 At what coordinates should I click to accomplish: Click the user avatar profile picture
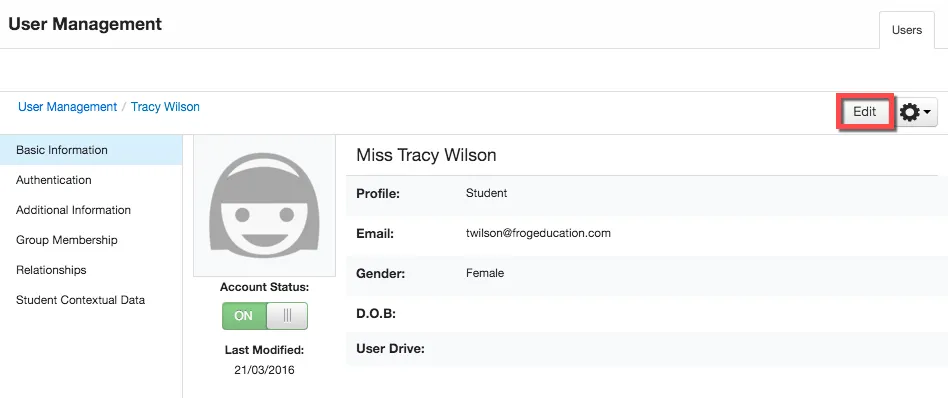(264, 206)
